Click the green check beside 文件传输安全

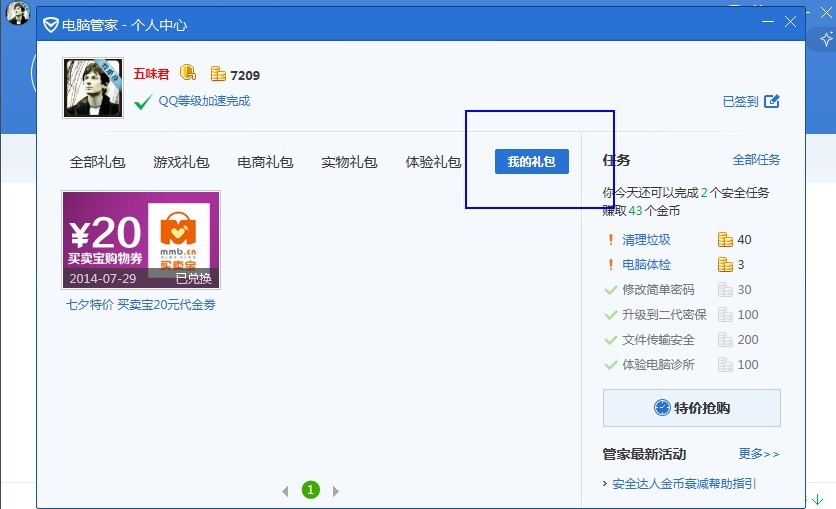[x=610, y=340]
